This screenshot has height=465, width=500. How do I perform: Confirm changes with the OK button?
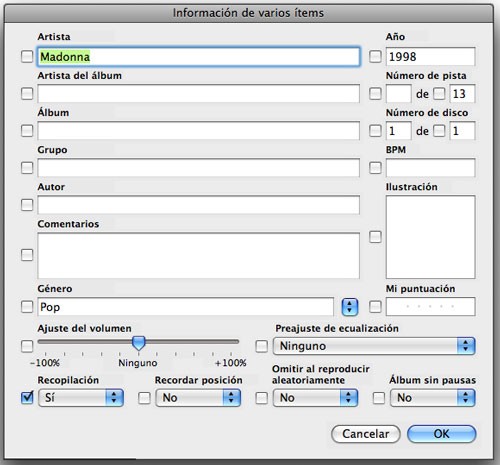pyautogui.click(x=442, y=434)
